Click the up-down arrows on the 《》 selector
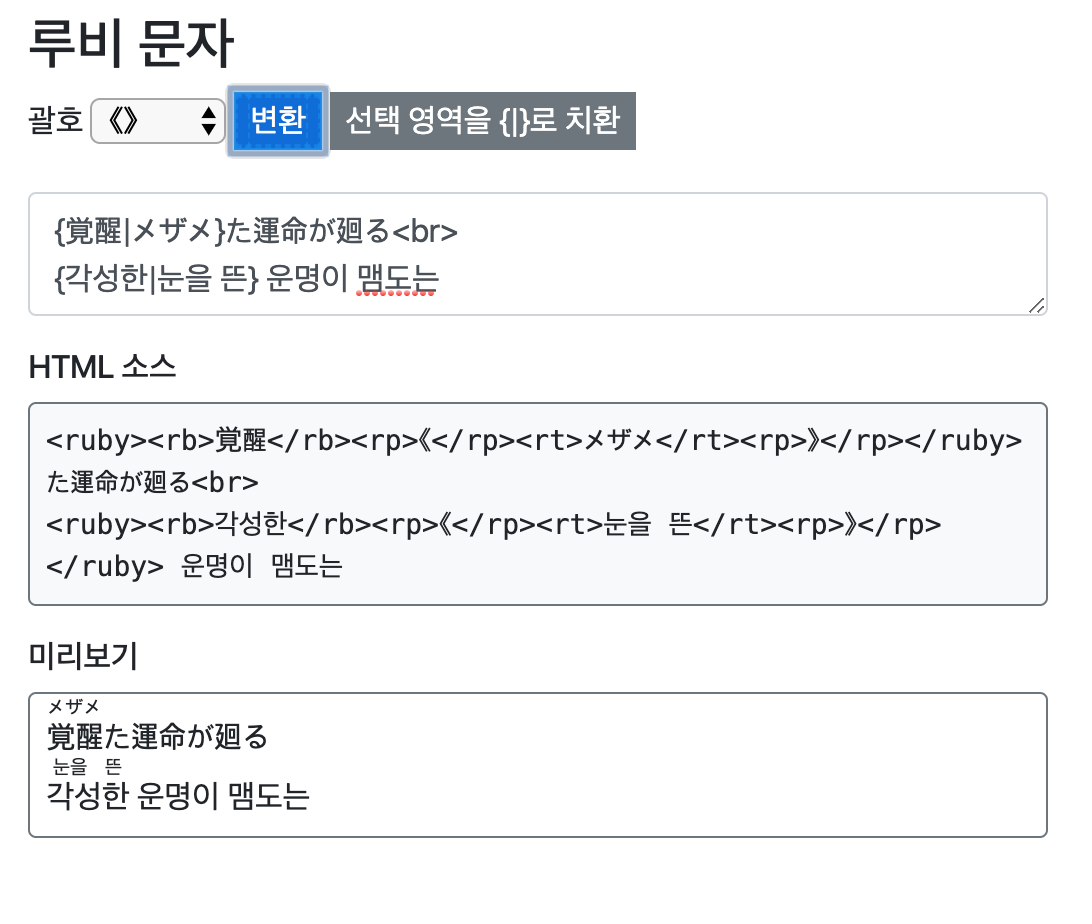 (x=209, y=122)
